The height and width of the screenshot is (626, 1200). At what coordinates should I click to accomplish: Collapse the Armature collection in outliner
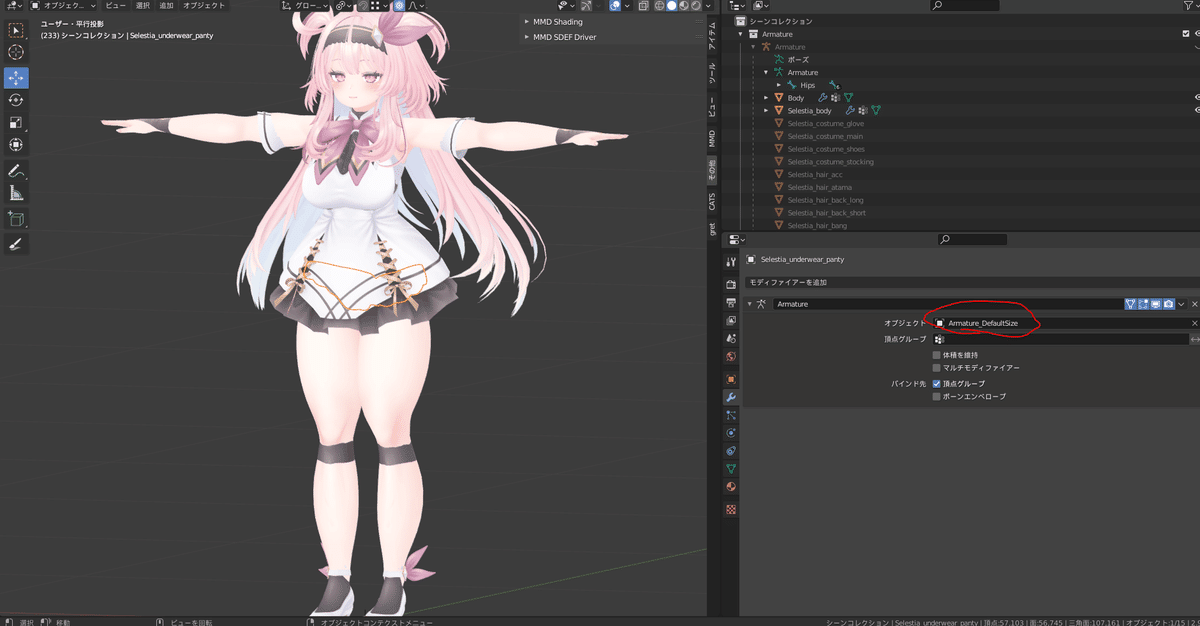coord(741,34)
